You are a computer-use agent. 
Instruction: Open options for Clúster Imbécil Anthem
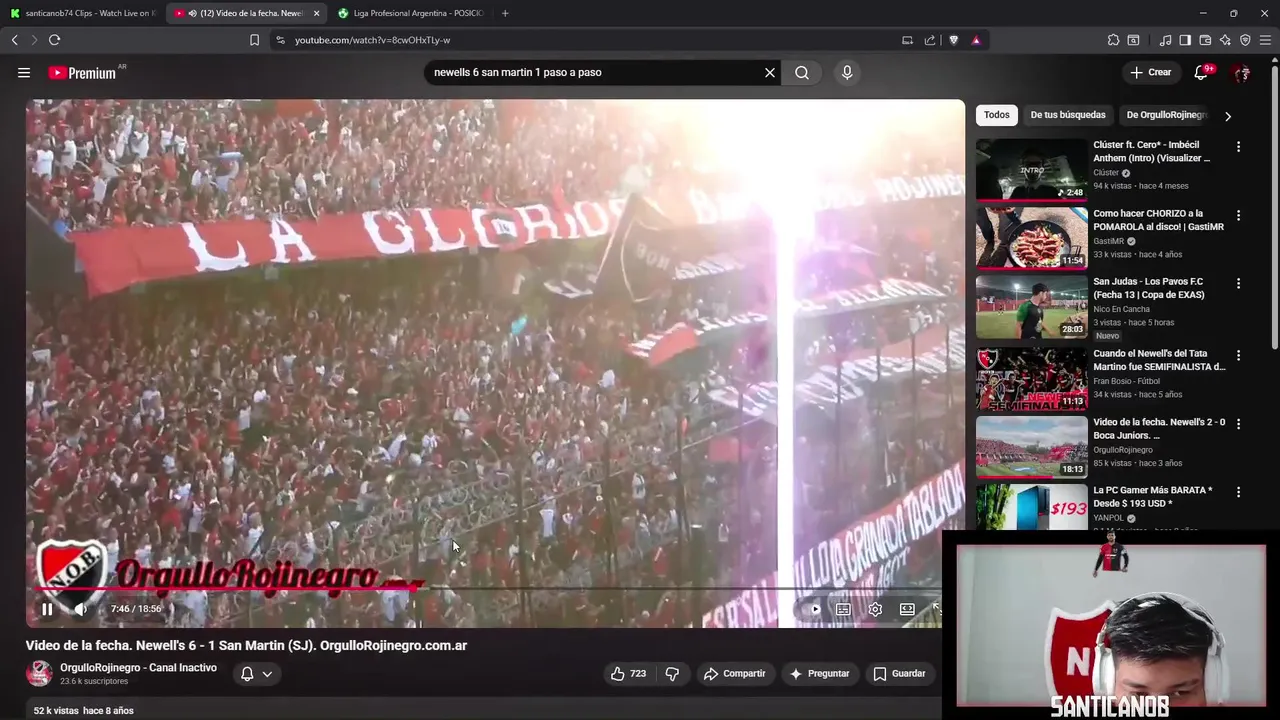(x=1238, y=147)
